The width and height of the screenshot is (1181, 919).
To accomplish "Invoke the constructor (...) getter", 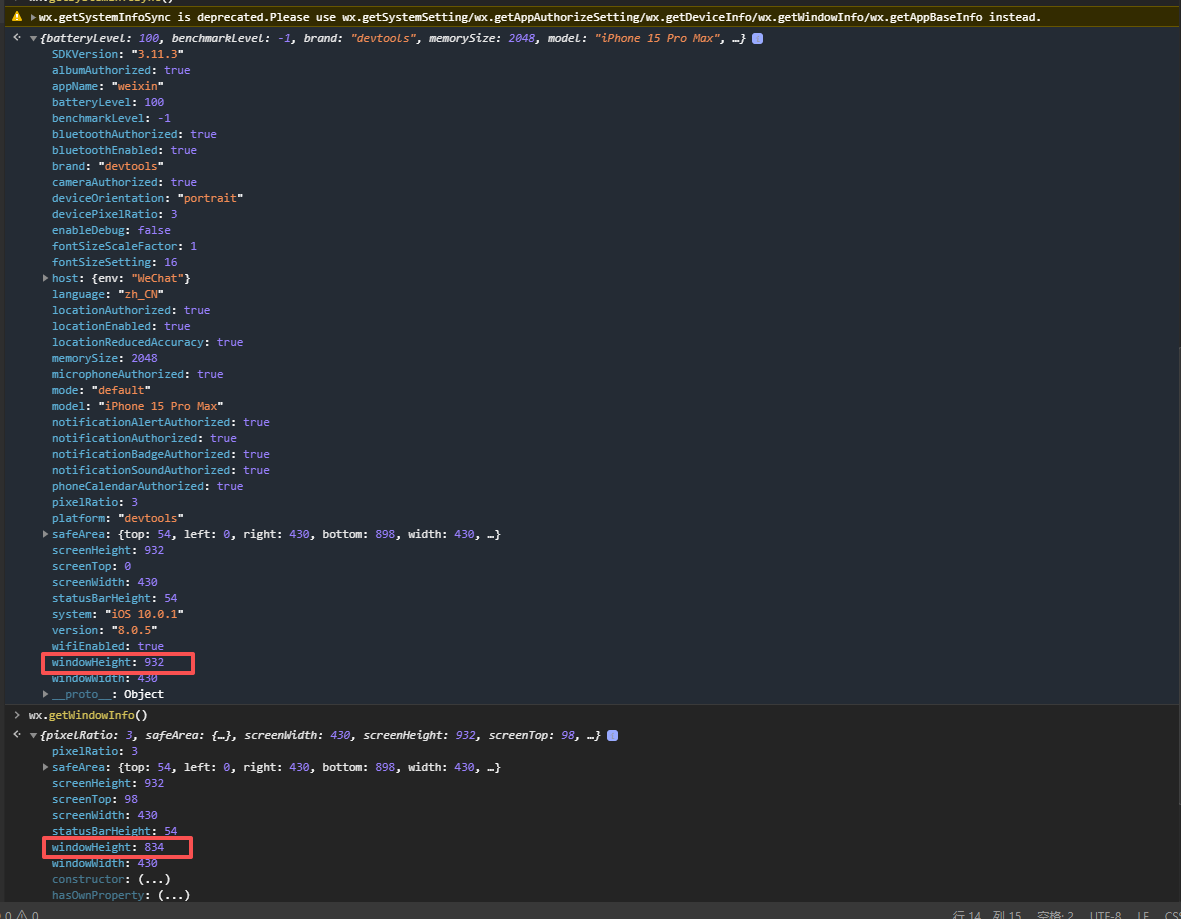I will coord(154,879).
